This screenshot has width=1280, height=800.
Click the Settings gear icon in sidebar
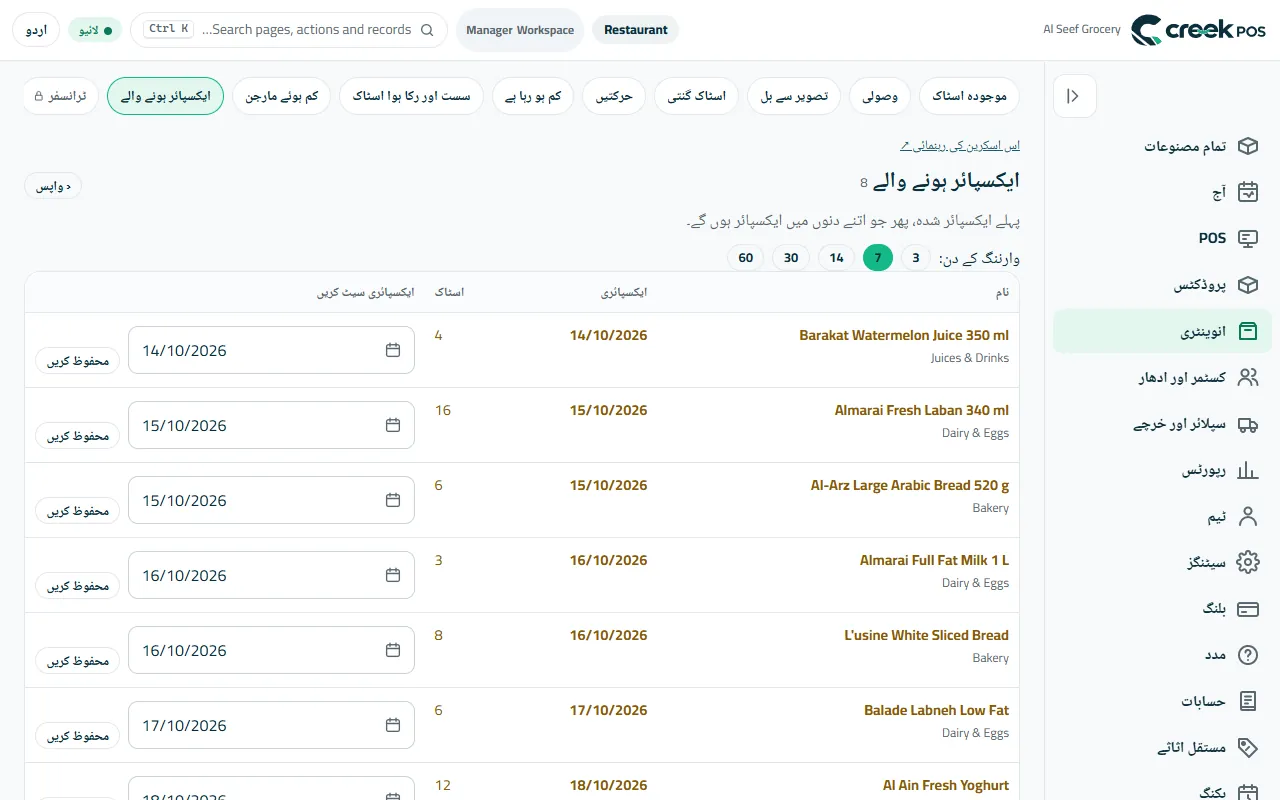(1247, 562)
